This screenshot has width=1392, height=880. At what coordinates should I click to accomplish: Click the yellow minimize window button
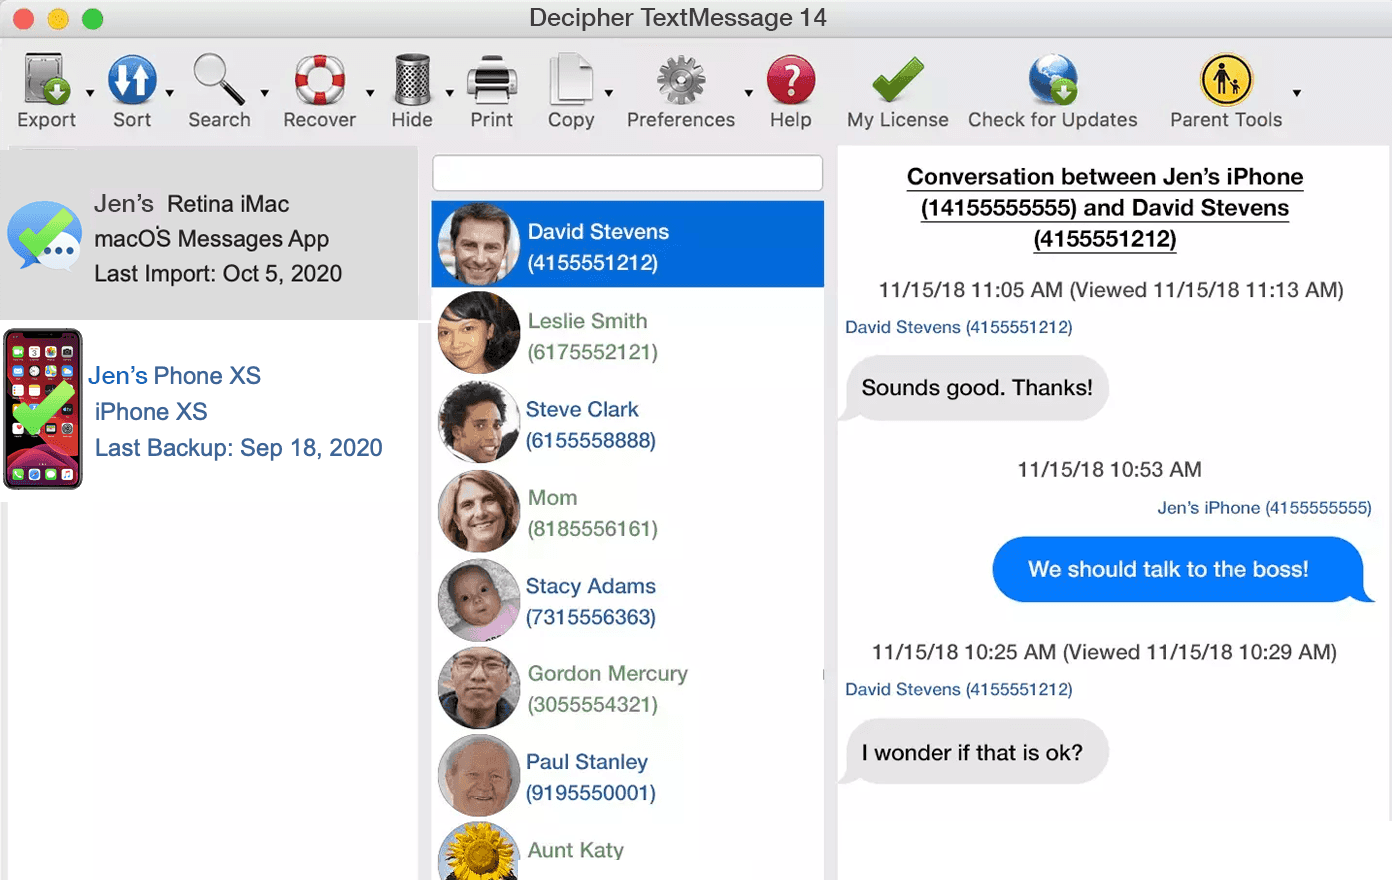pyautogui.click(x=58, y=18)
